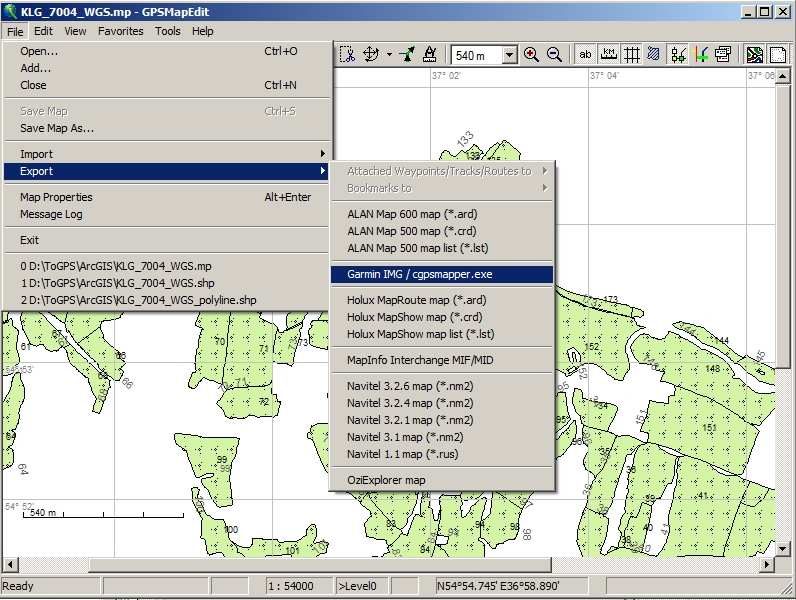The image size is (796, 600).
Task: Click the windows properties toolbar icon
Action: (722, 54)
